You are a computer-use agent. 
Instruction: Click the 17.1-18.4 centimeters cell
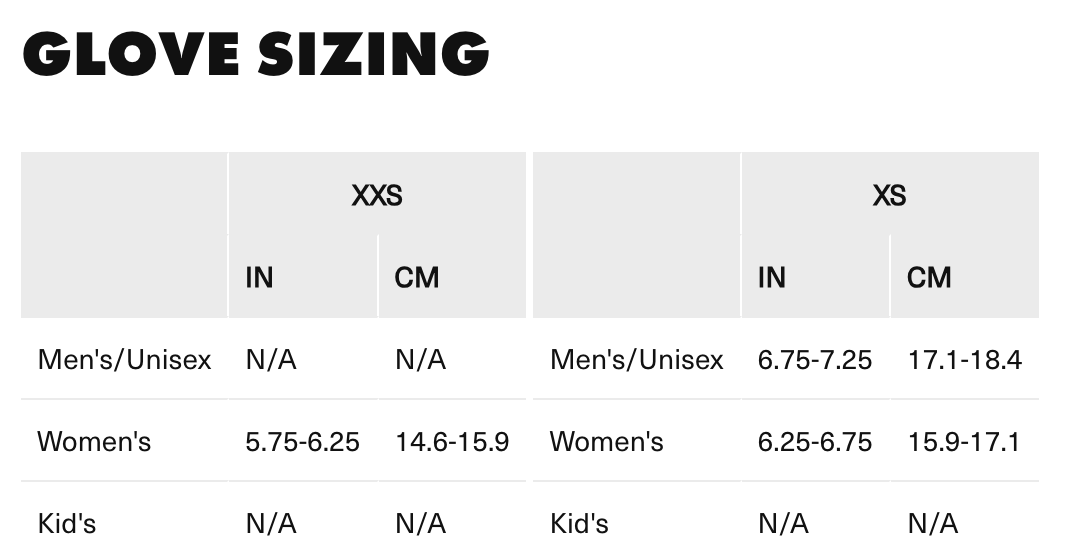(965, 360)
